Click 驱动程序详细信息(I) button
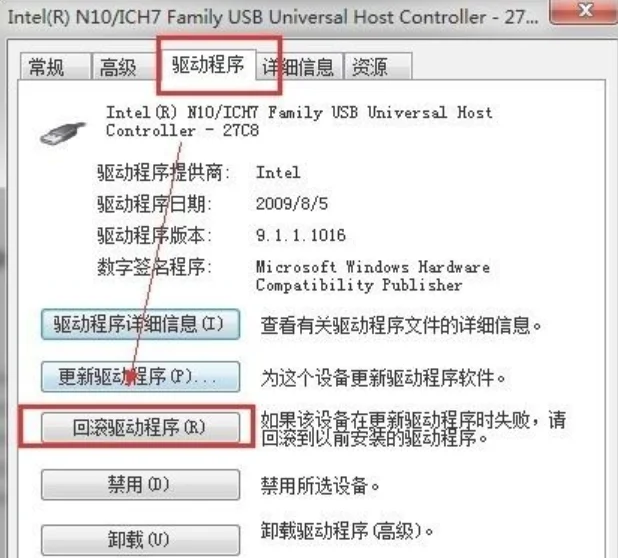This screenshot has height=558, width=618. pos(140,325)
